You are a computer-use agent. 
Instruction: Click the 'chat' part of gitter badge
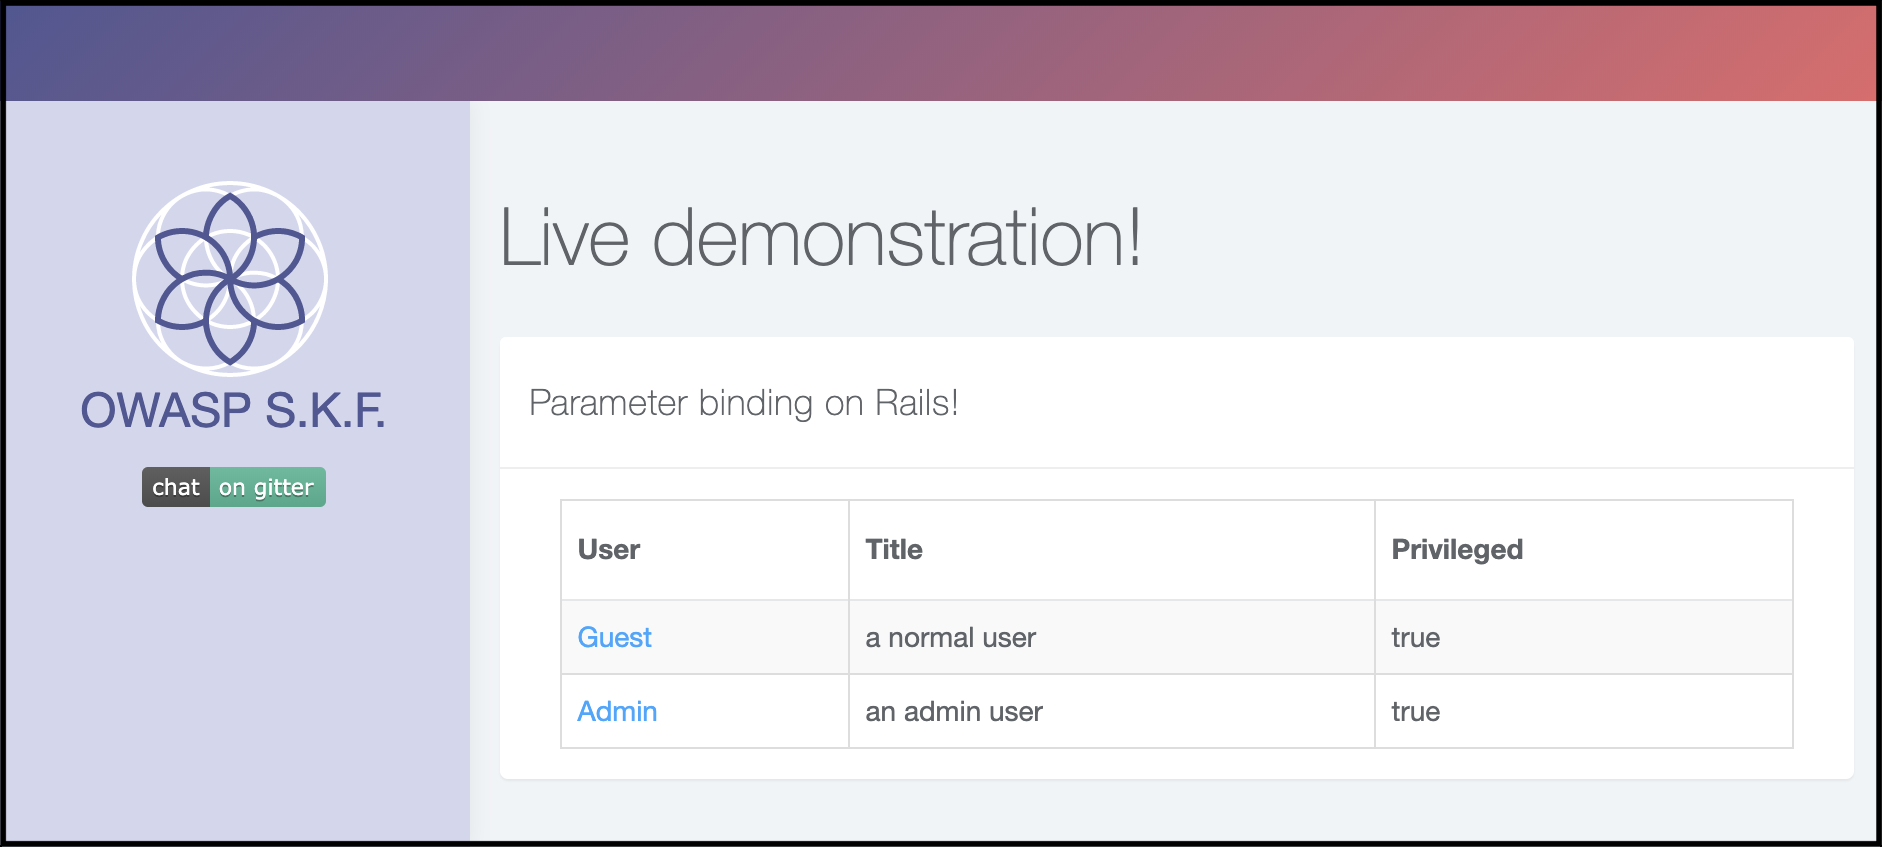click(176, 487)
